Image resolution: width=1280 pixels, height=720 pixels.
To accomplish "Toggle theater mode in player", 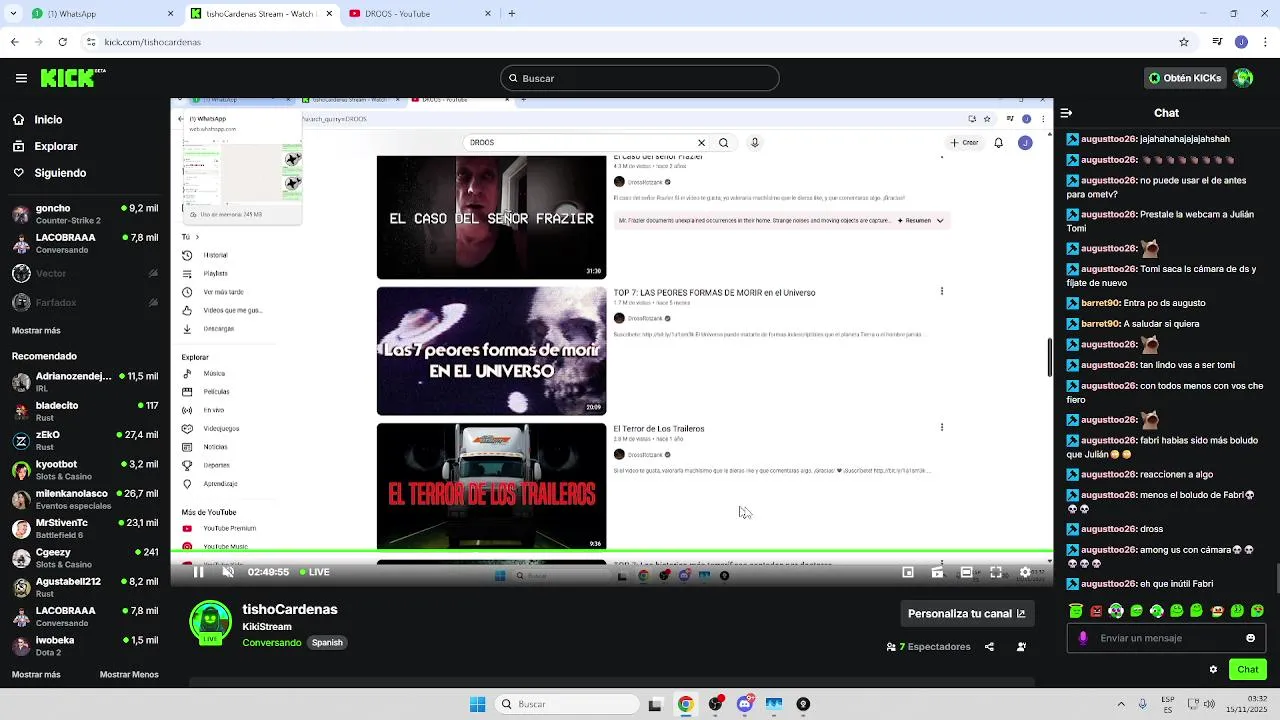I will (x=966, y=572).
